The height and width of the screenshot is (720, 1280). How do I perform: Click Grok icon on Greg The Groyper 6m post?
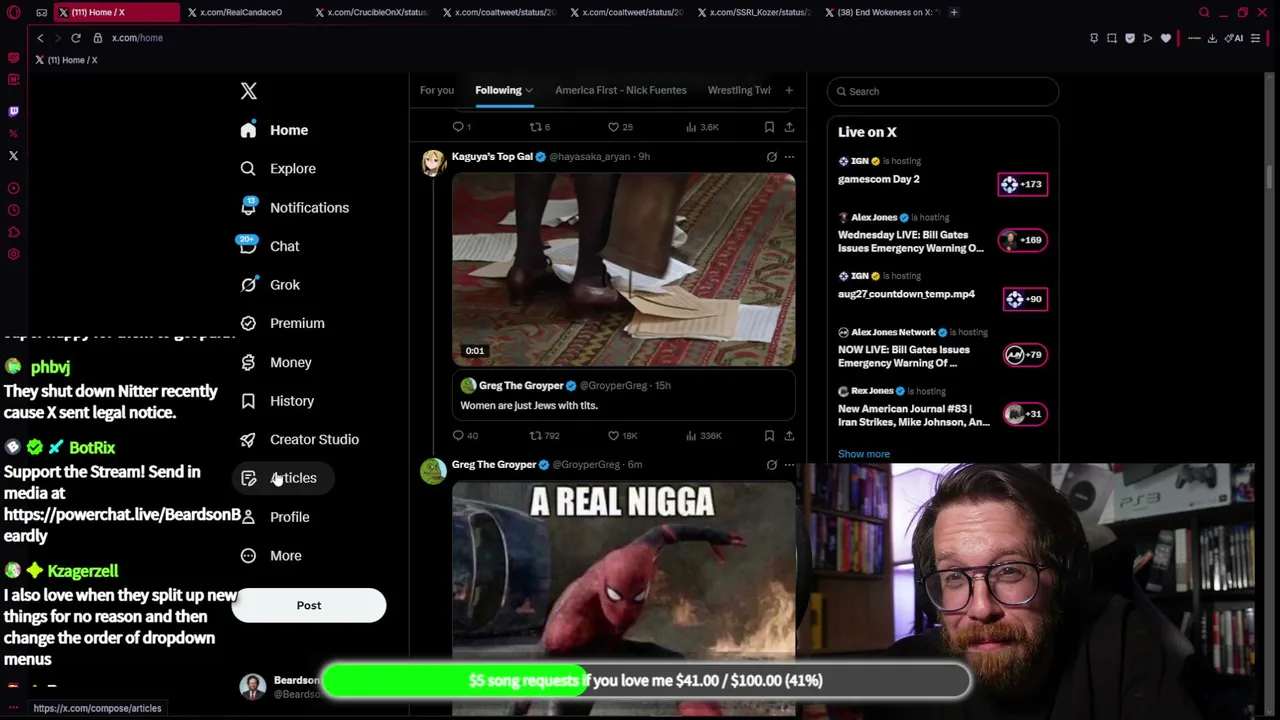(771, 465)
